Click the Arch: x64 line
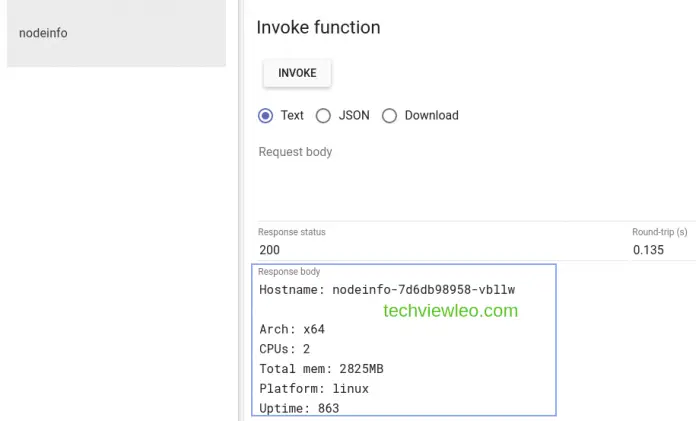 [x=292, y=329]
